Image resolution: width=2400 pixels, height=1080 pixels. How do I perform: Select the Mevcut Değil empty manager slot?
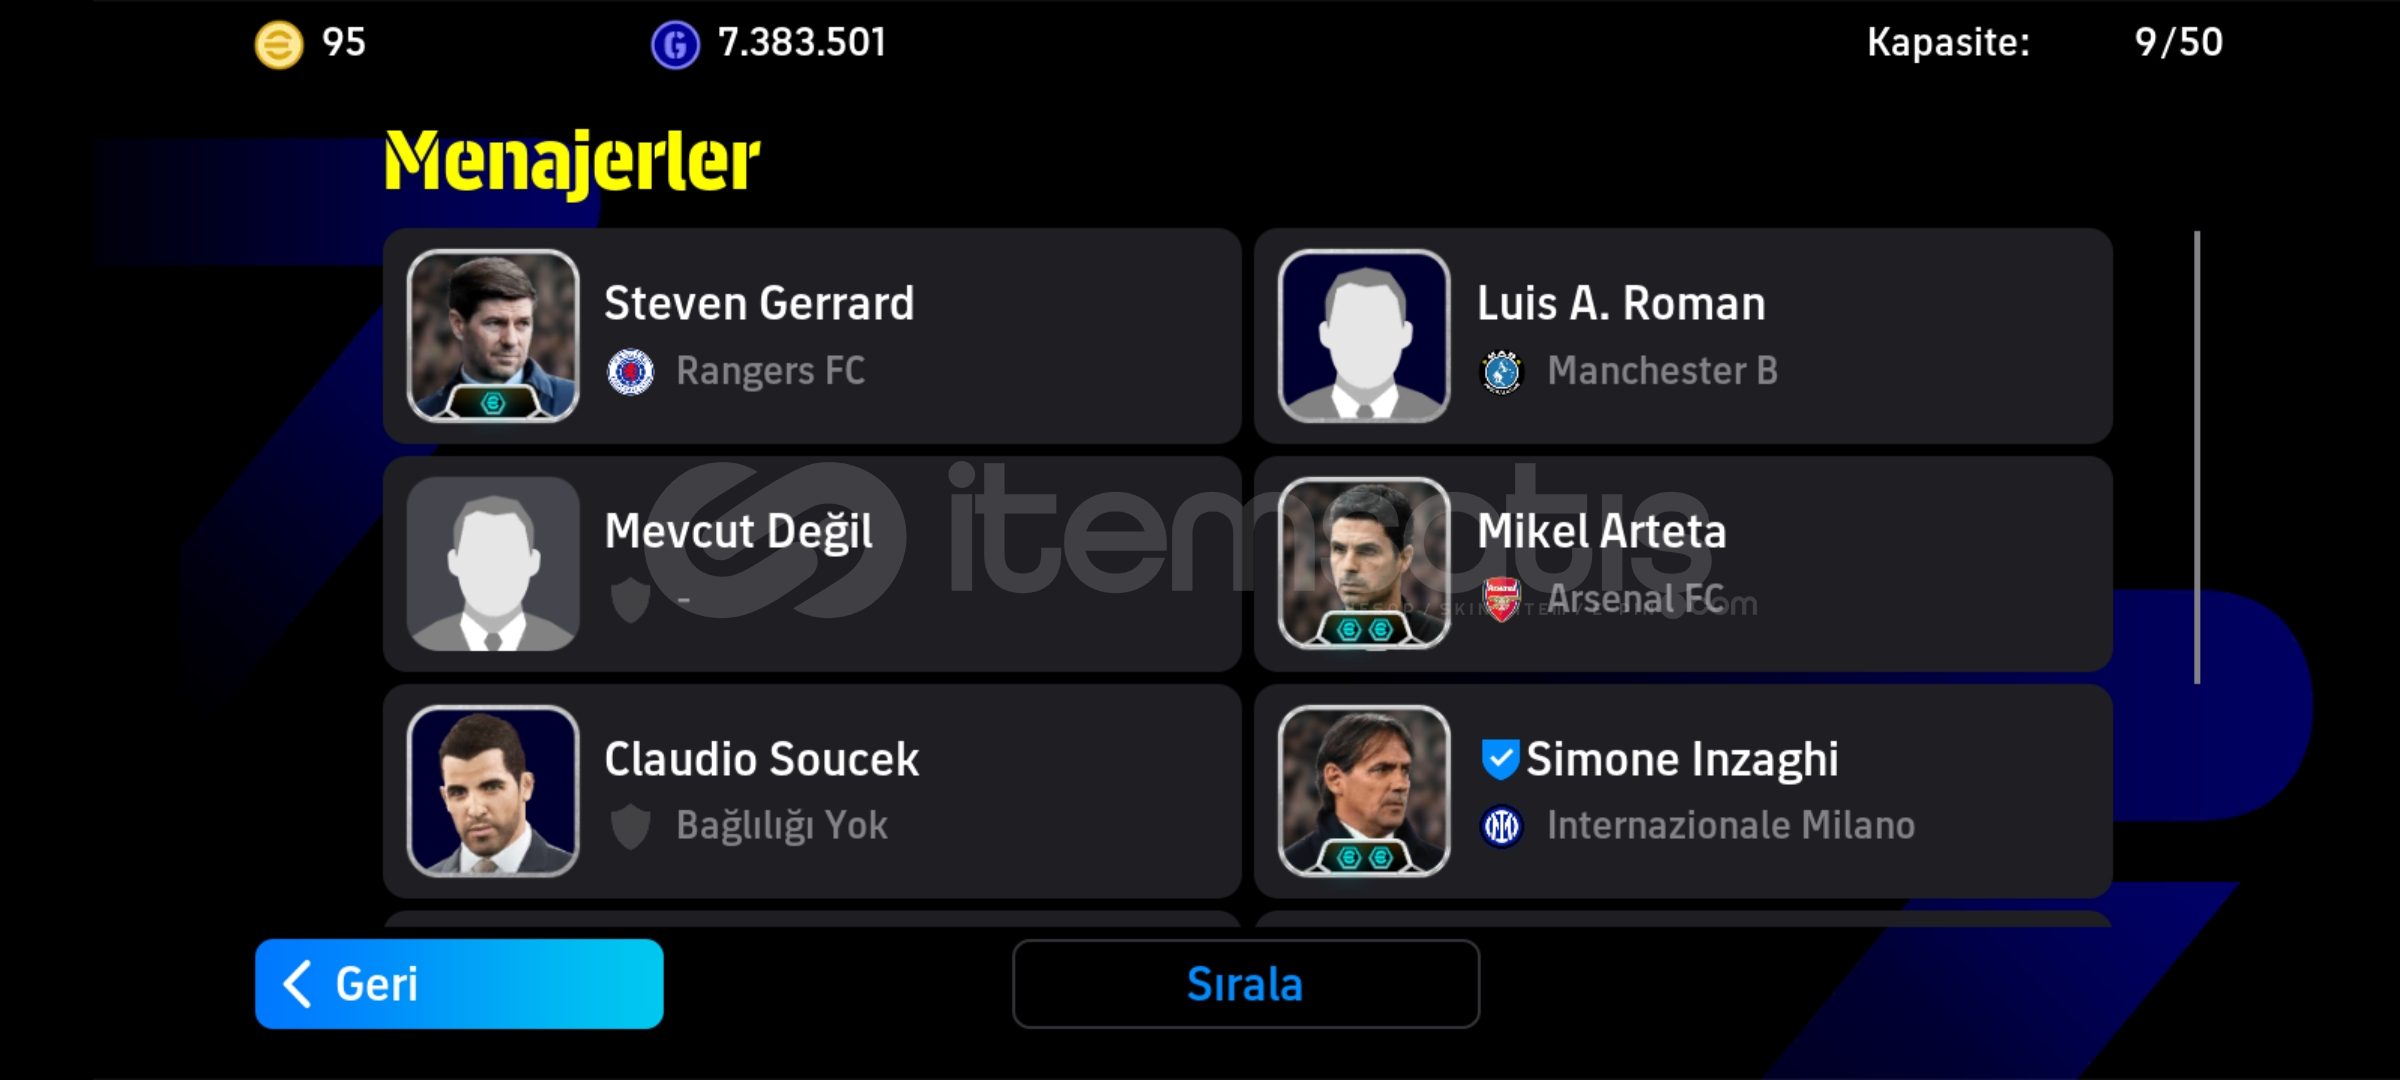coord(812,564)
